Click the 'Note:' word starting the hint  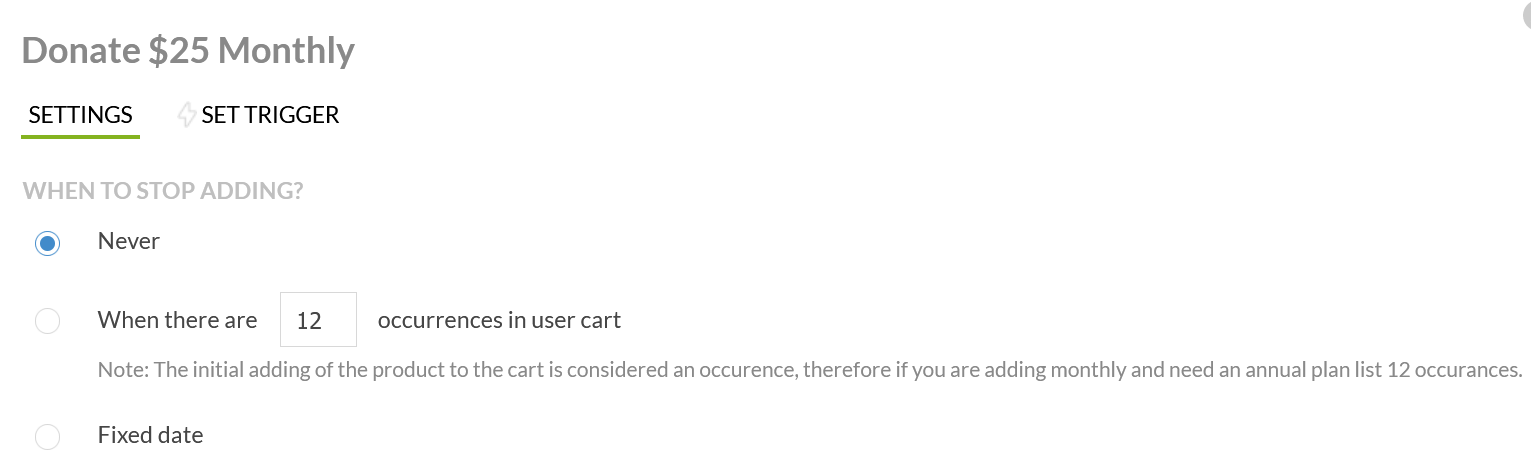tap(123, 370)
